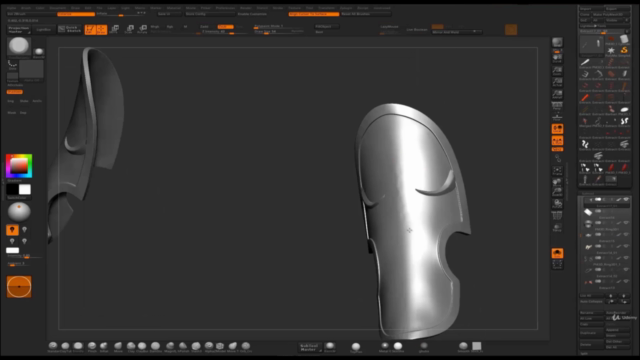
Task: Toggle the LazyMouse option
Action: [x=389, y=27]
